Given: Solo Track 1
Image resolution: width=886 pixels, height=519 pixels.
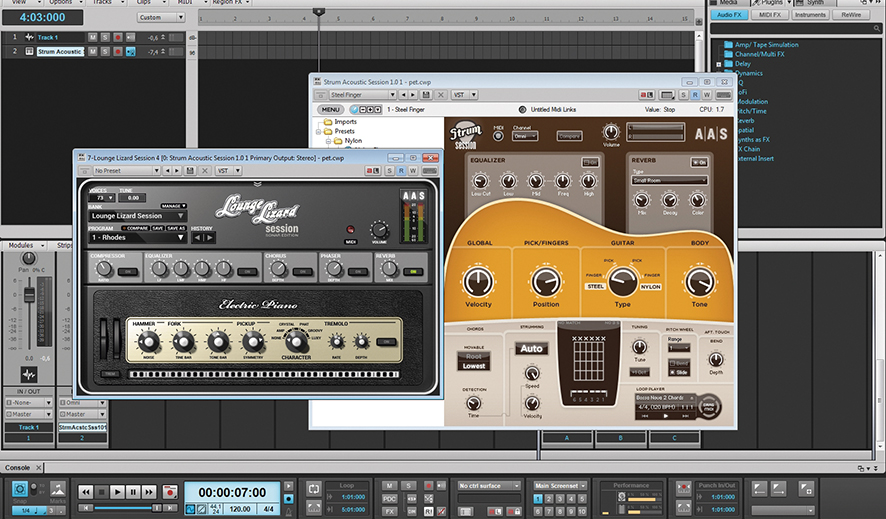Looking at the screenshot, I should click(x=105, y=37).
